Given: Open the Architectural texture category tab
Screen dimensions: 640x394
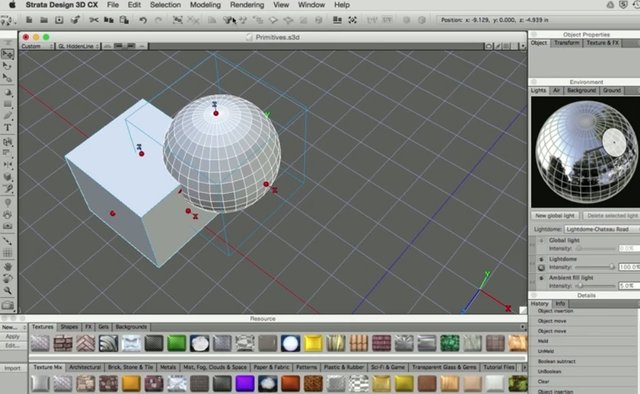Looking at the screenshot, I should (85, 367).
